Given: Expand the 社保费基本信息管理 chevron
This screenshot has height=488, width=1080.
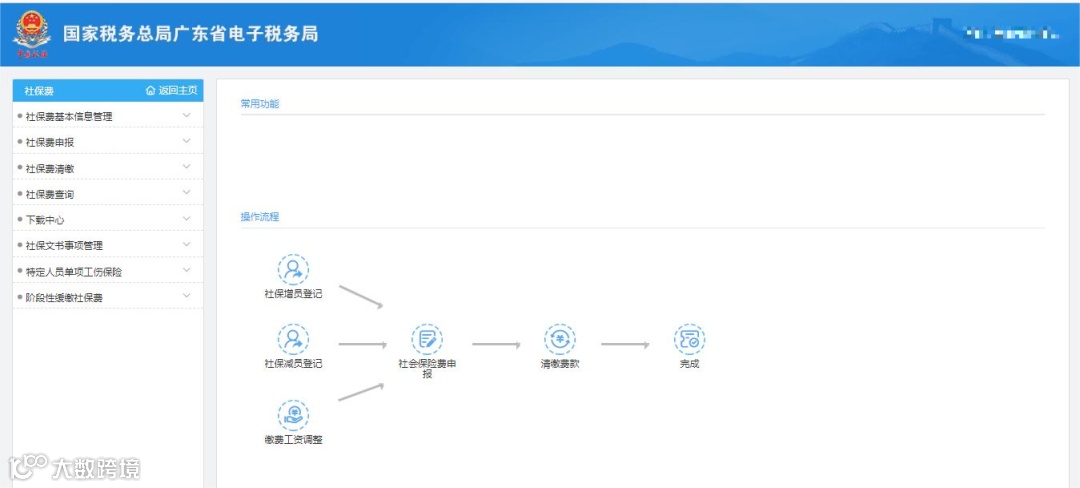Looking at the screenshot, I should pos(186,115).
